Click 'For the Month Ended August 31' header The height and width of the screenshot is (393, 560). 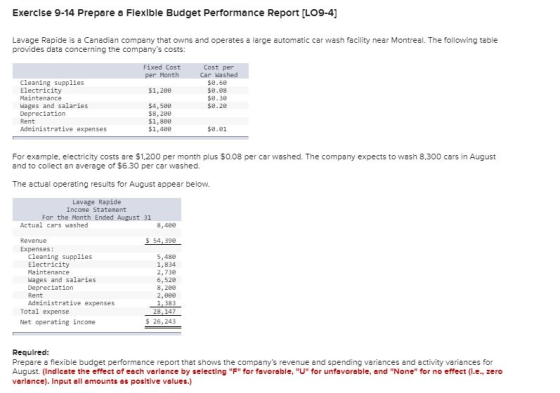(96, 218)
